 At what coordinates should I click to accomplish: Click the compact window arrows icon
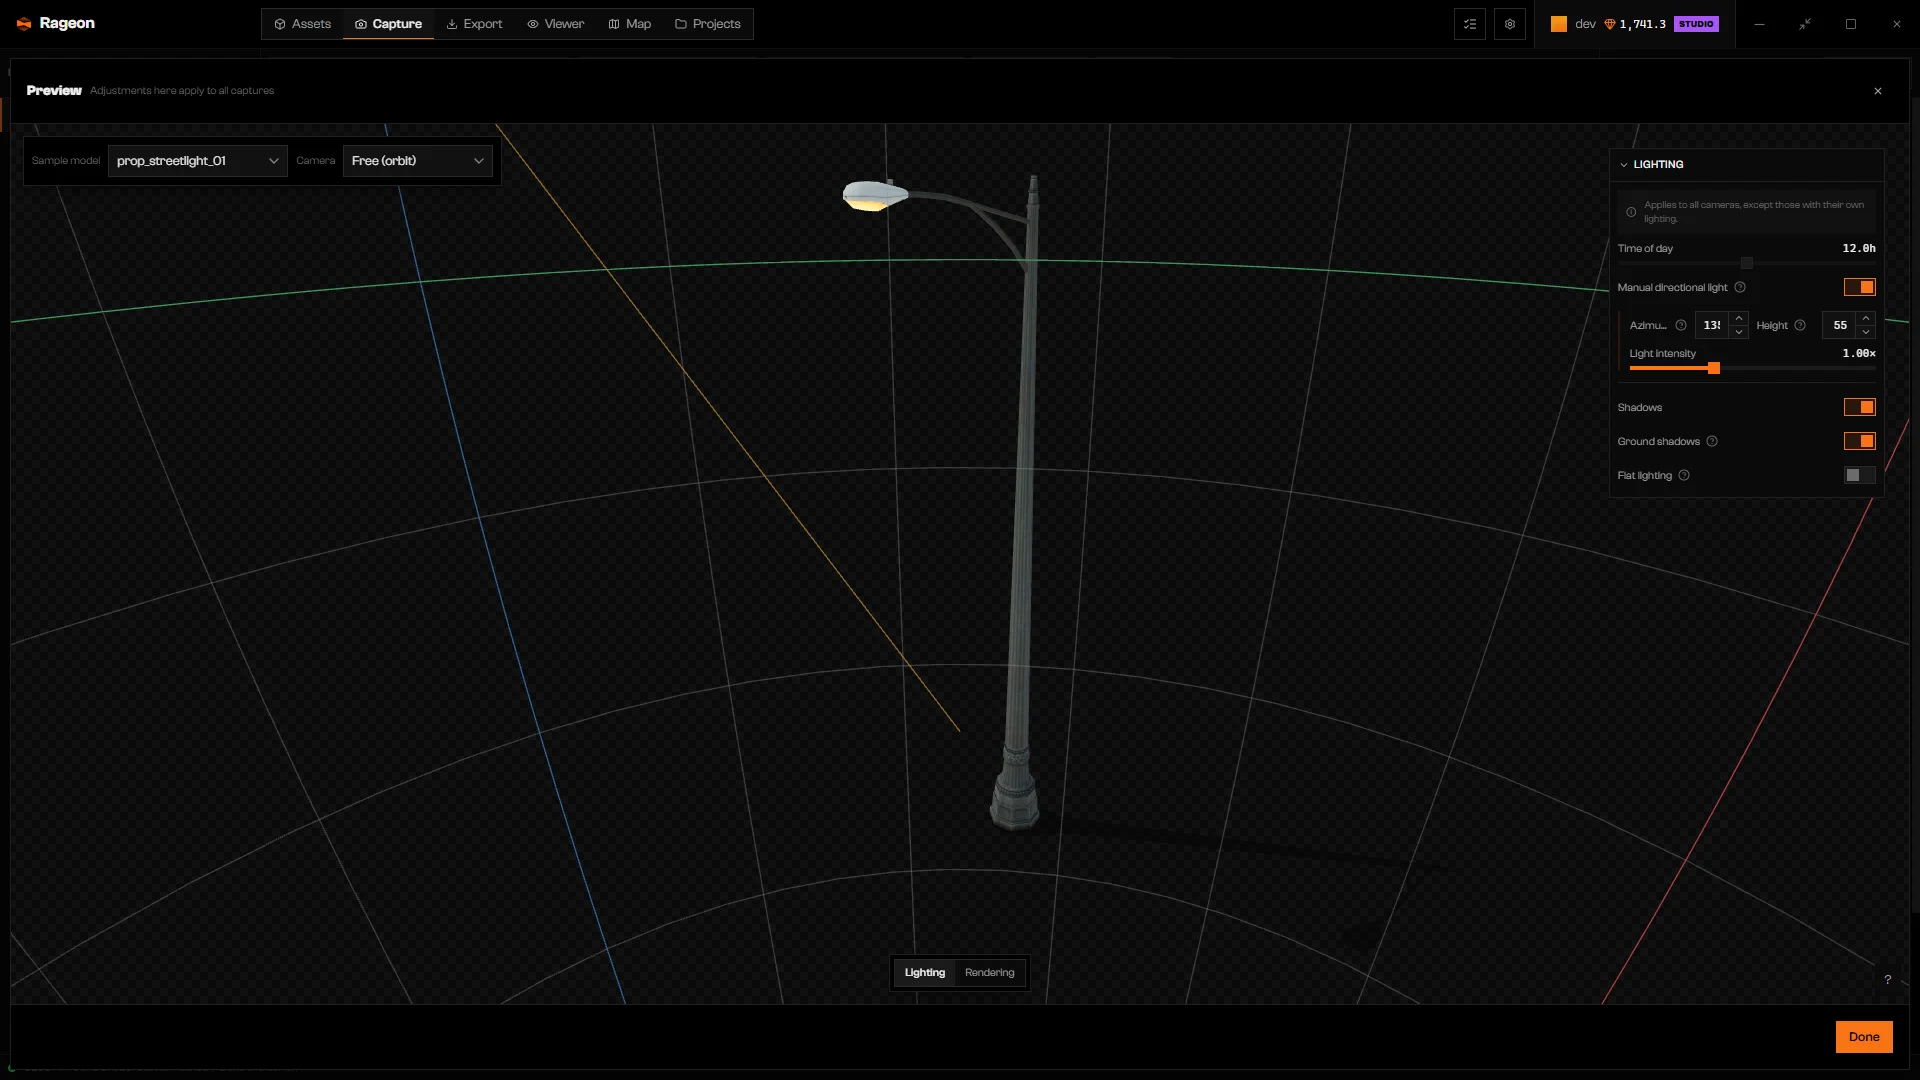coord(1805,24)
